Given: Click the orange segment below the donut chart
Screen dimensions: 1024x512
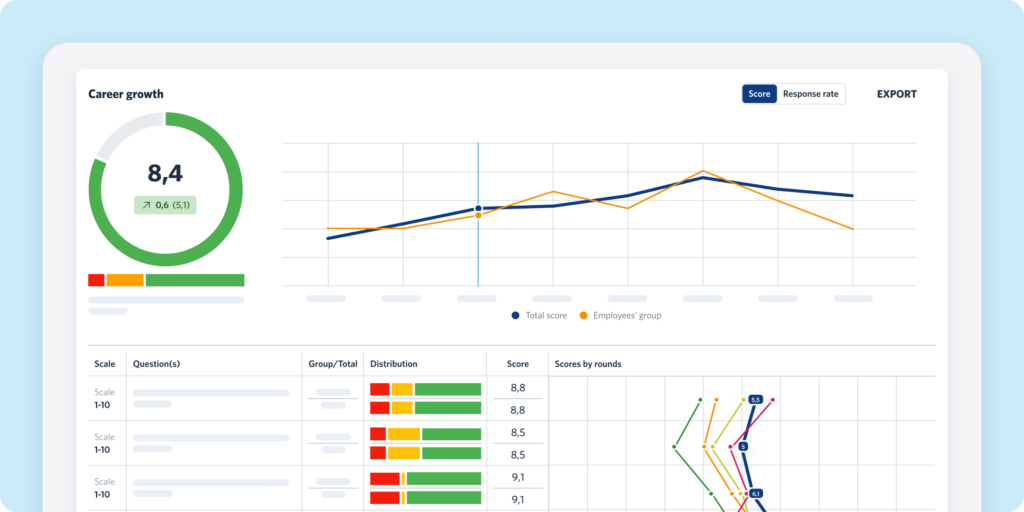Looking at the screenshot, I should 125,280.
